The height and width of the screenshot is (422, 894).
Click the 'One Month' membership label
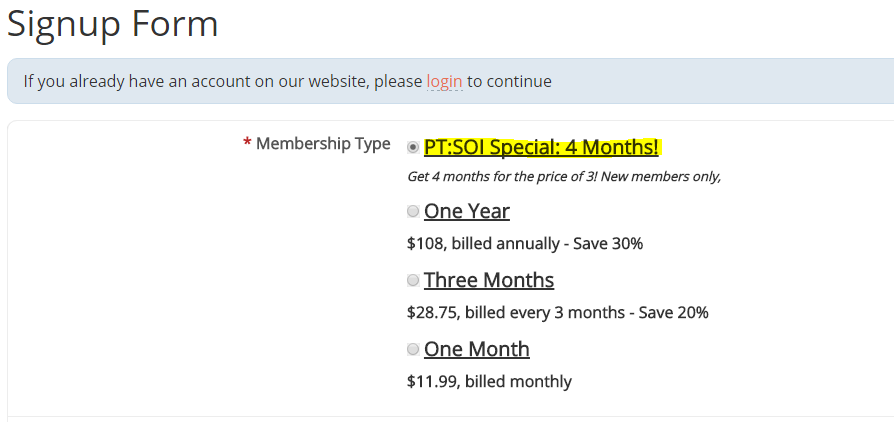[477, 349]
